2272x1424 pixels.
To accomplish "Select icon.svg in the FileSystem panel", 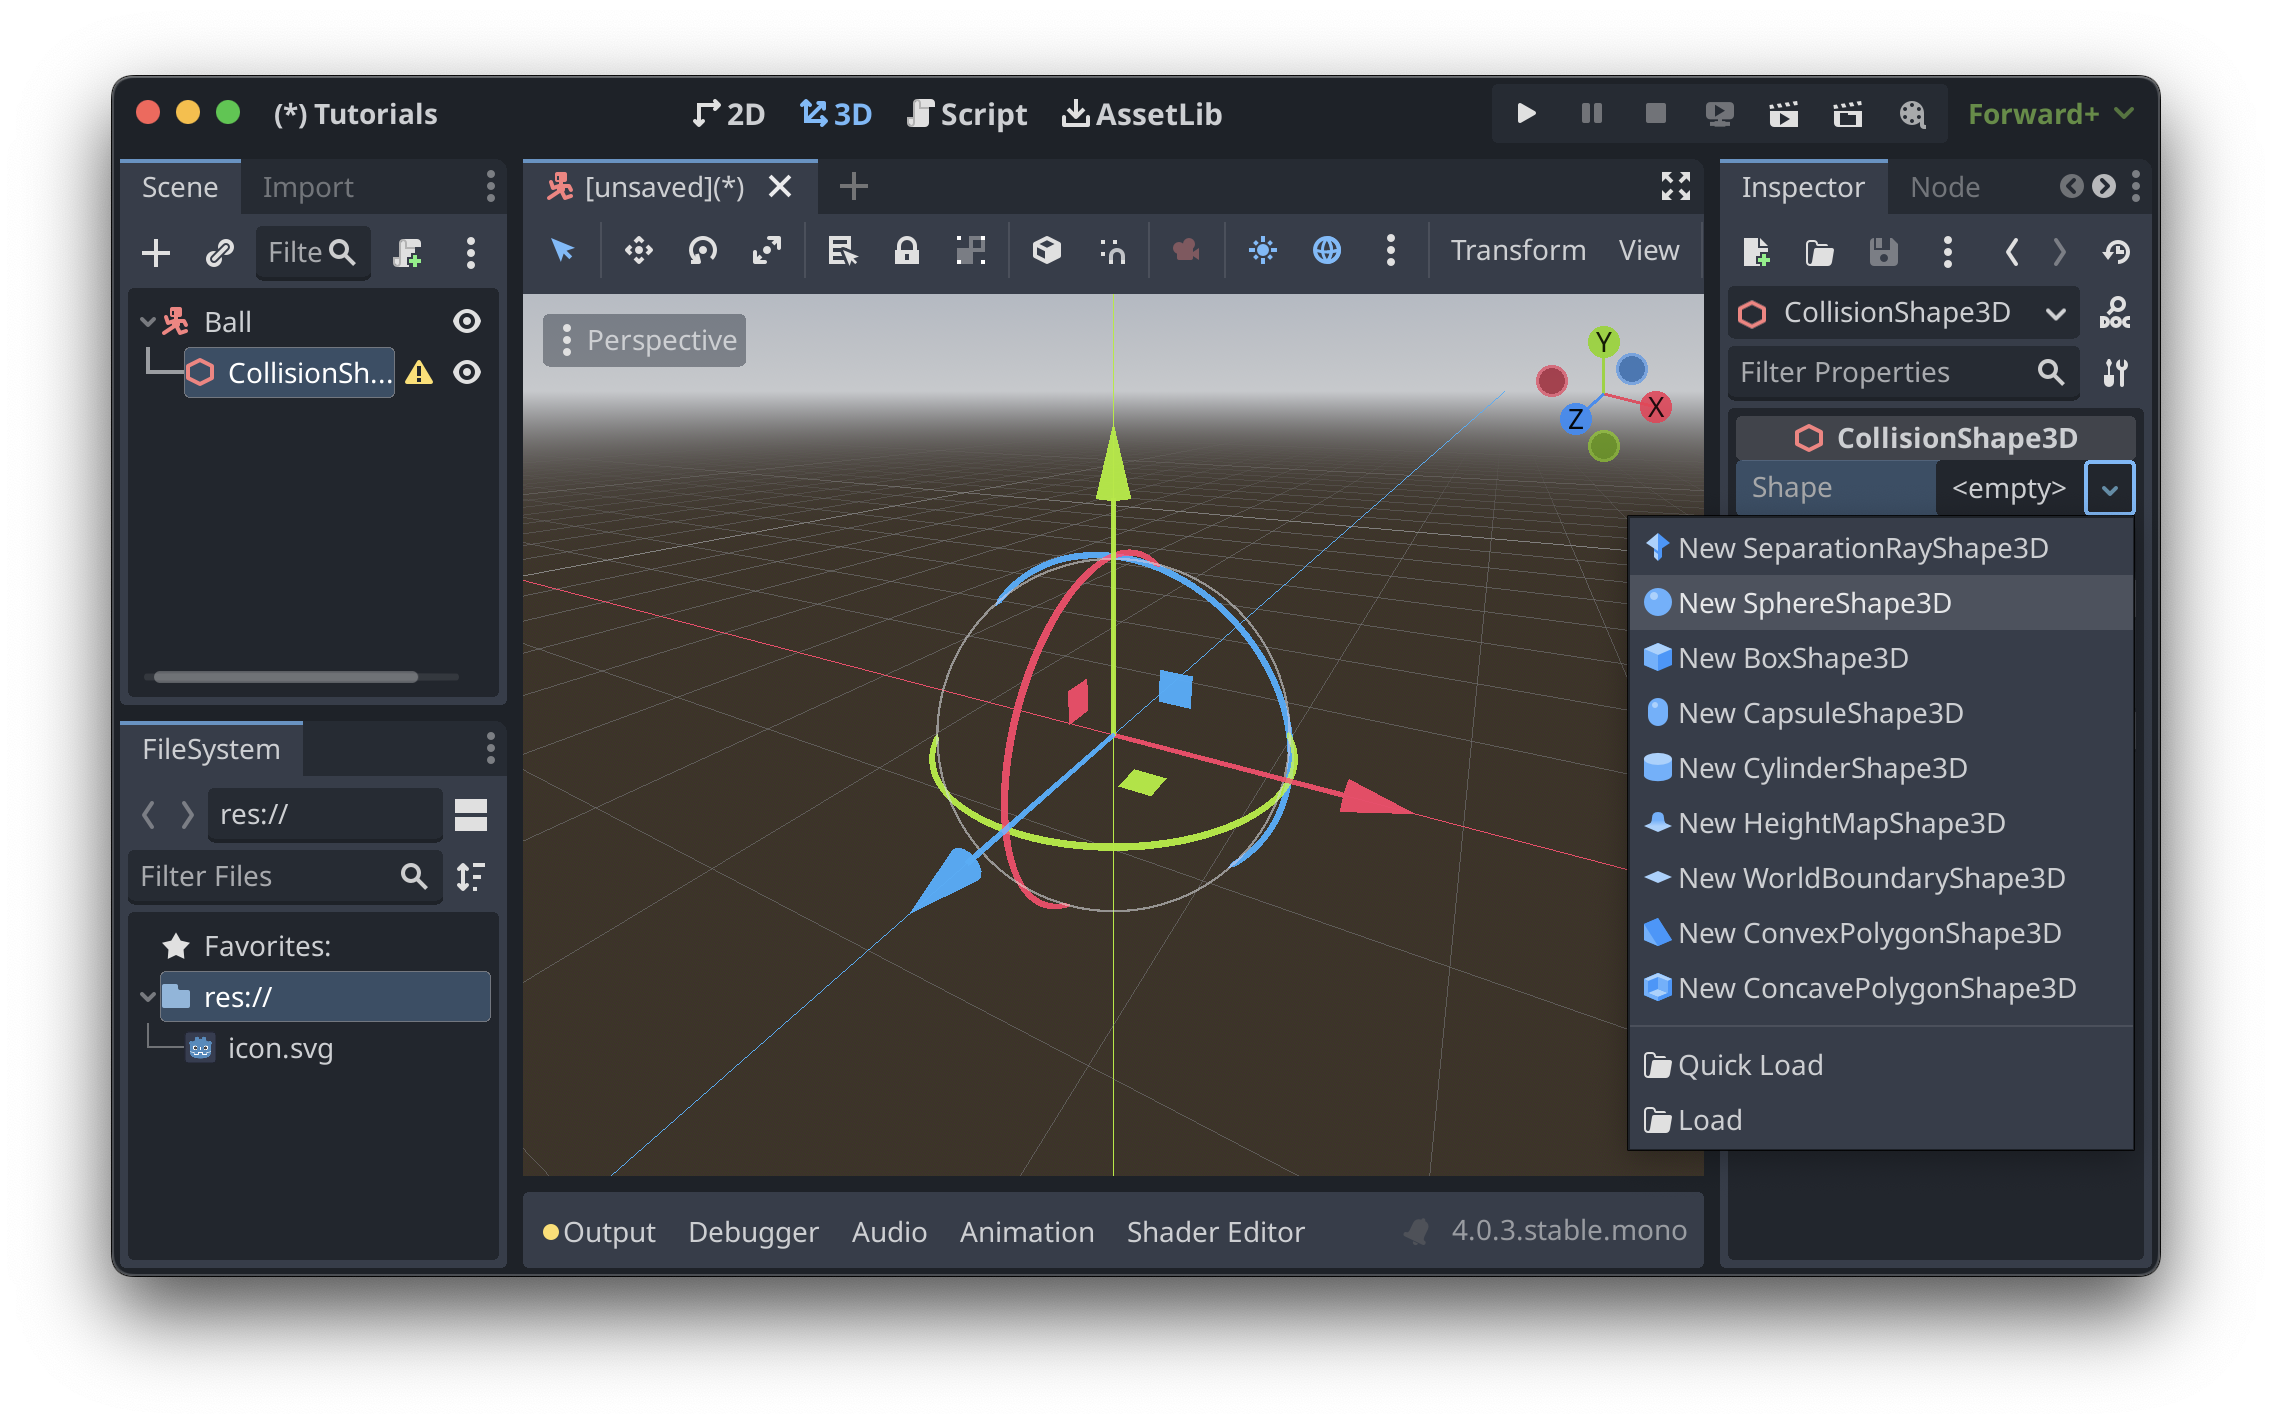I will point(280,1048).
